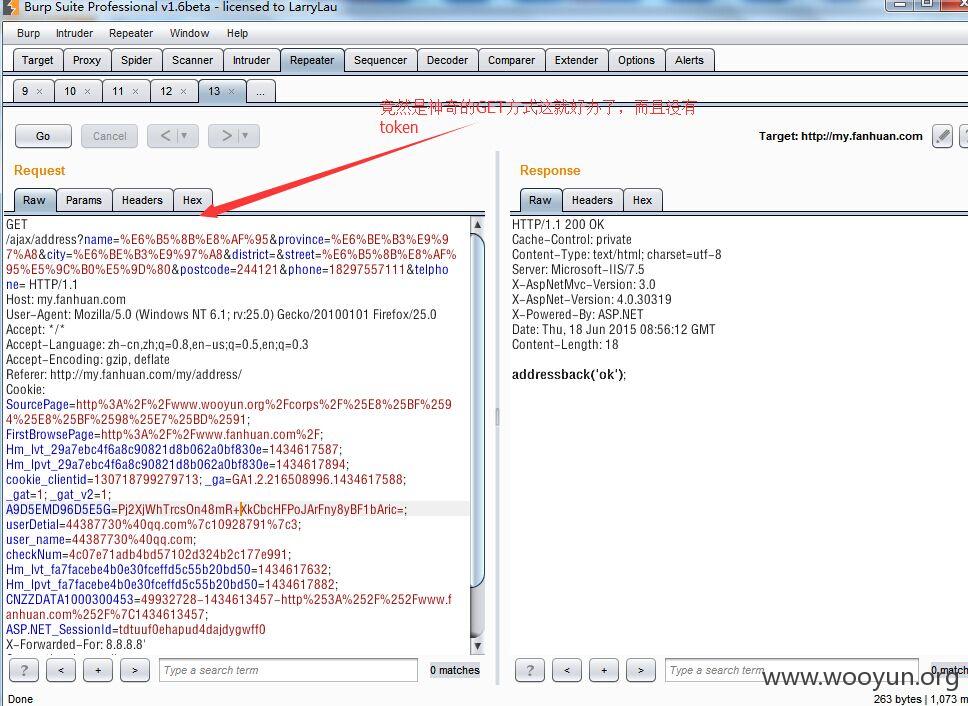Switch to the Proxy tab
Image resolution: width=968 pixels, height=706 pixels.
86,60
